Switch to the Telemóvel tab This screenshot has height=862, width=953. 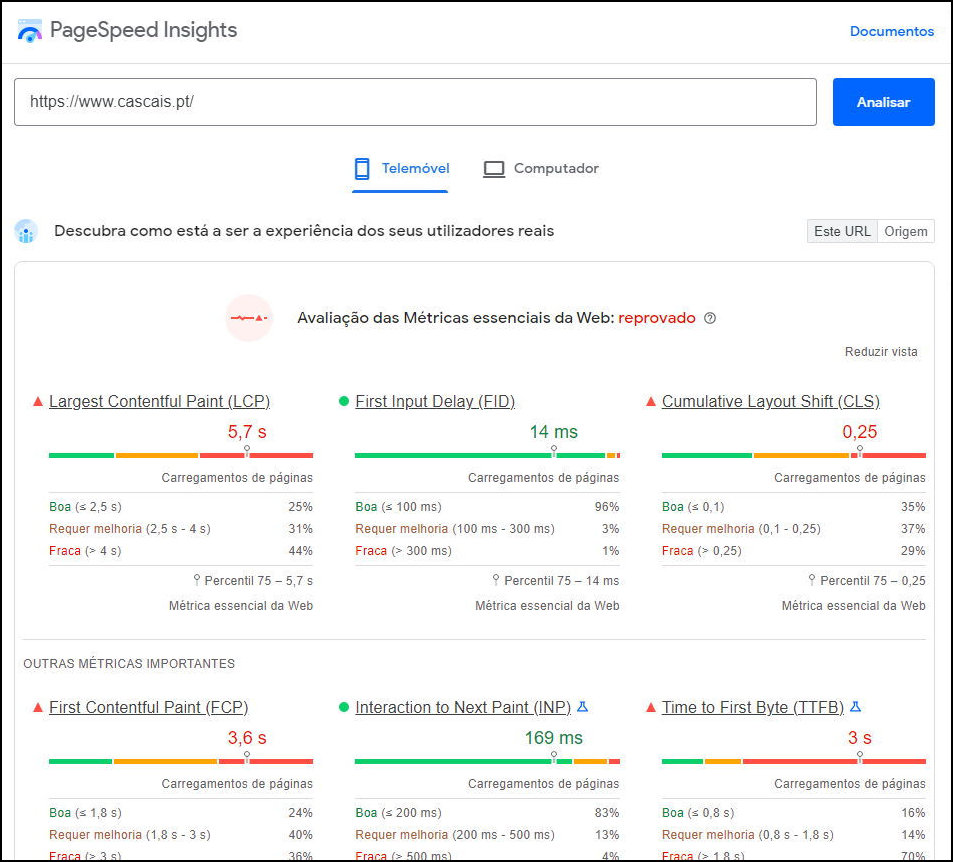401,169
